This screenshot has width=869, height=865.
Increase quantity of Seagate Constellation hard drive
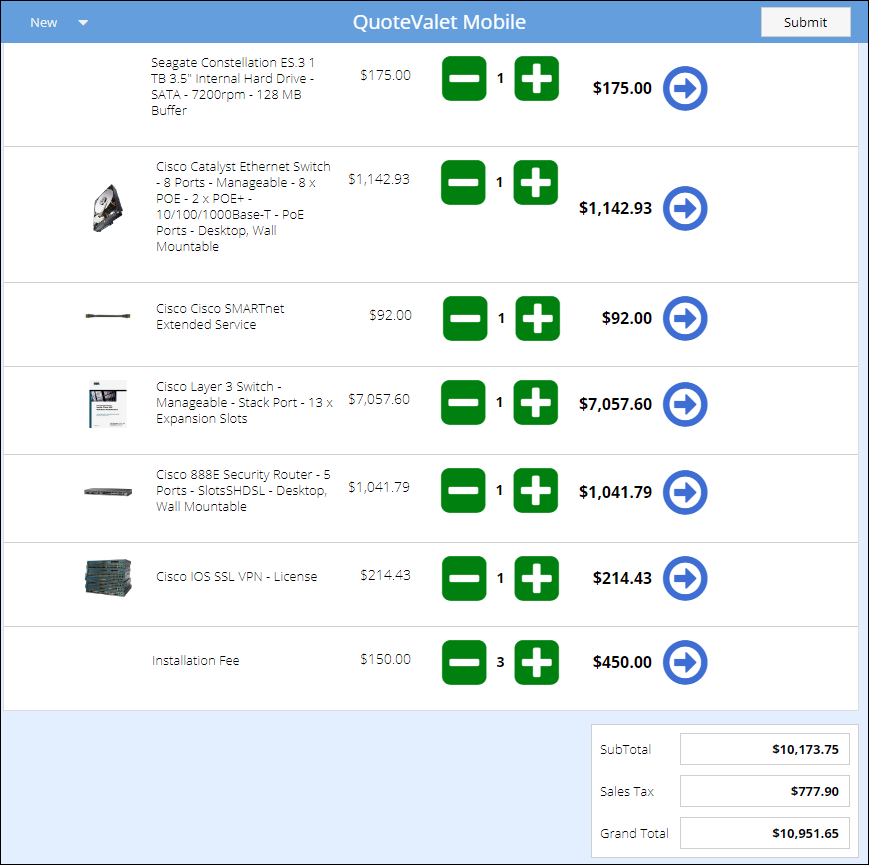click(x=536, y=79)
